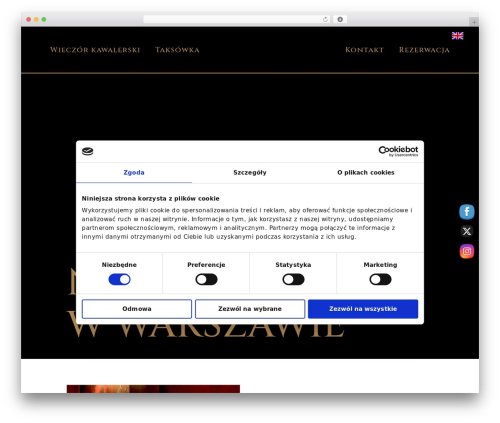Enable the Statystyka cookies switch

tap(293, 279)
